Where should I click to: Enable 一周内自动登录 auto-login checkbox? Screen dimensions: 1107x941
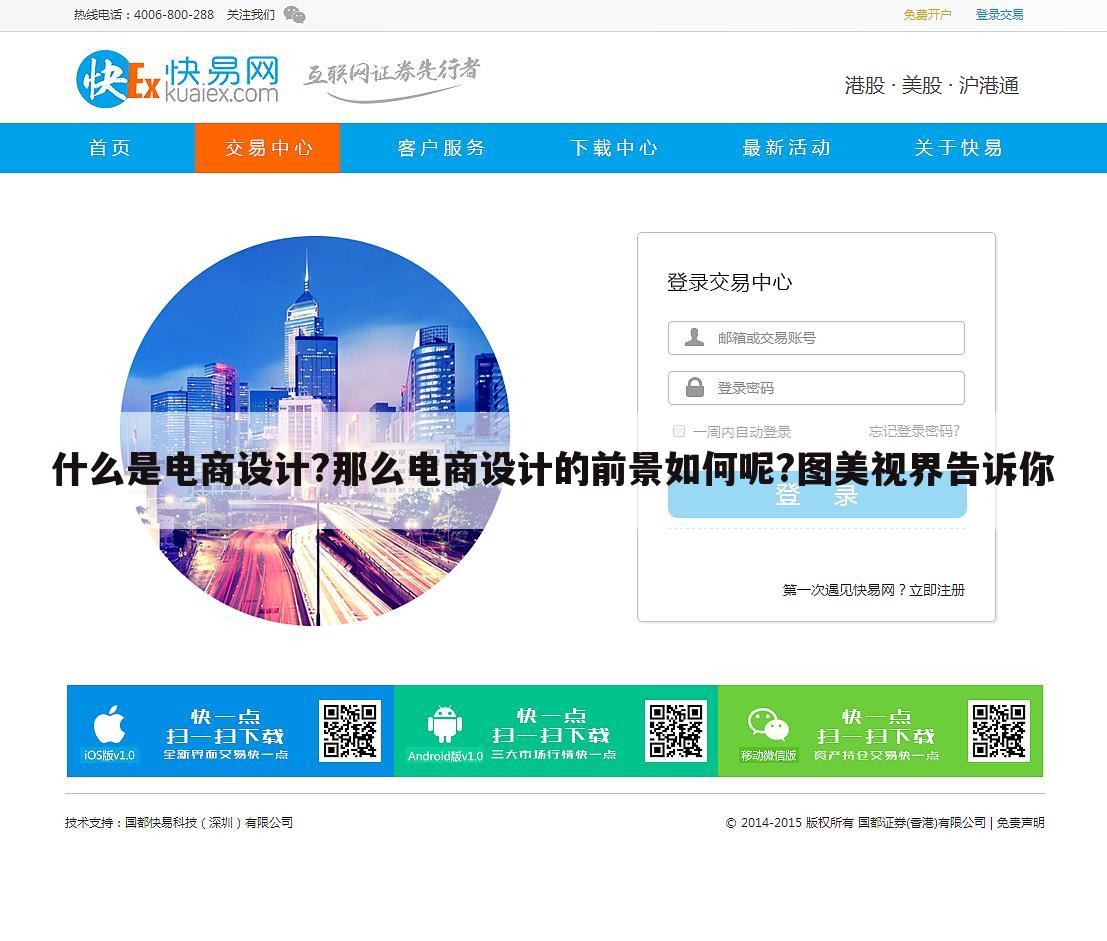pyautogui.click(x=678, y=430)
